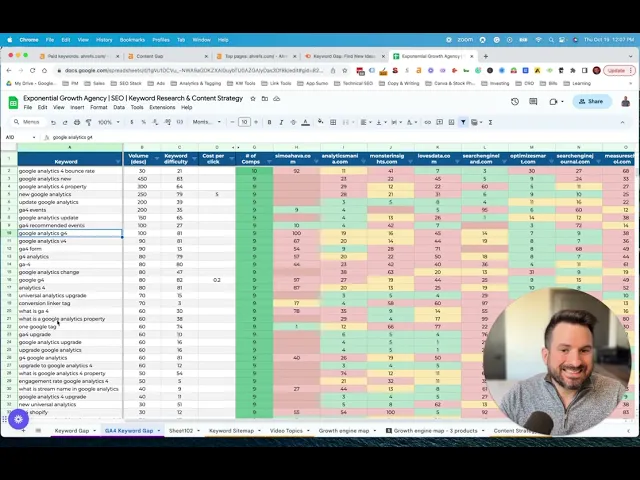This screenshot has width=640, height=480.
Task: Open the text color picker
Action: click(305, 122)
